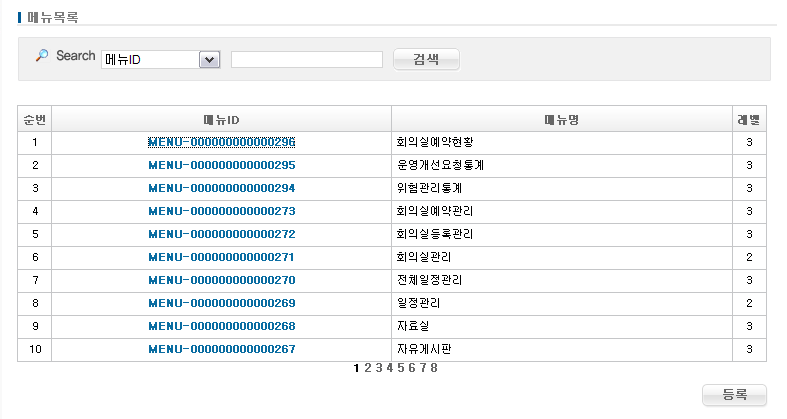Go to page 2 in pagination
The image size is (787, 419).
pyautogui.click(x=368, y=368)
